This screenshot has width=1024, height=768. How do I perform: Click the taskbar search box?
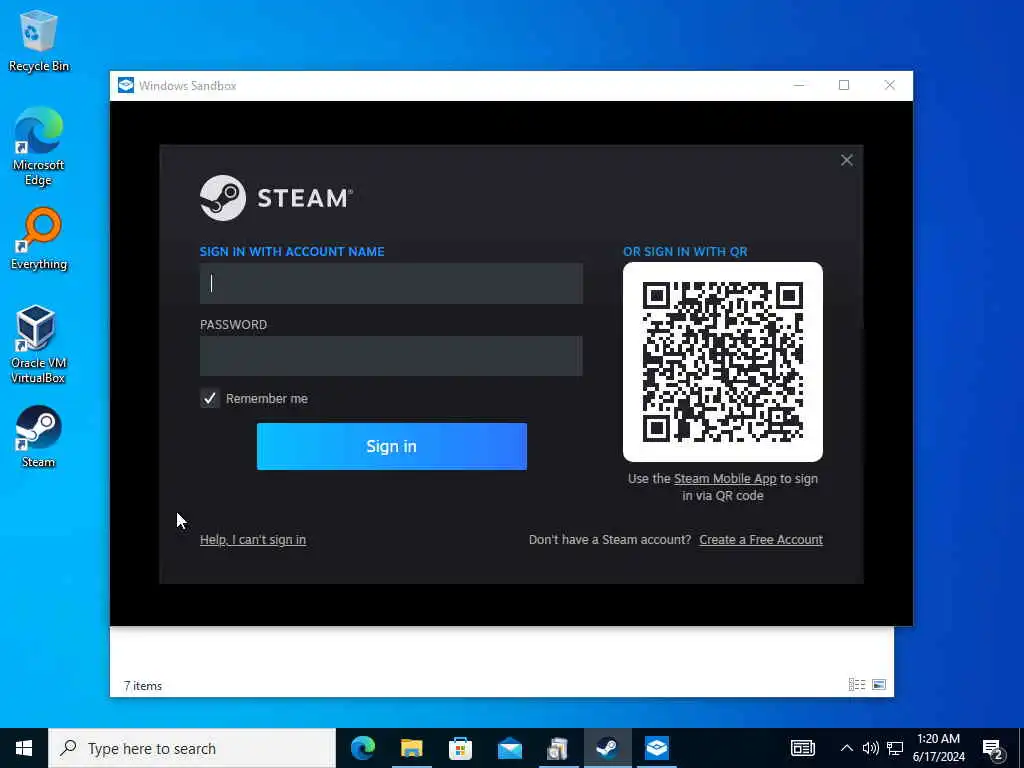coord(192,748)
